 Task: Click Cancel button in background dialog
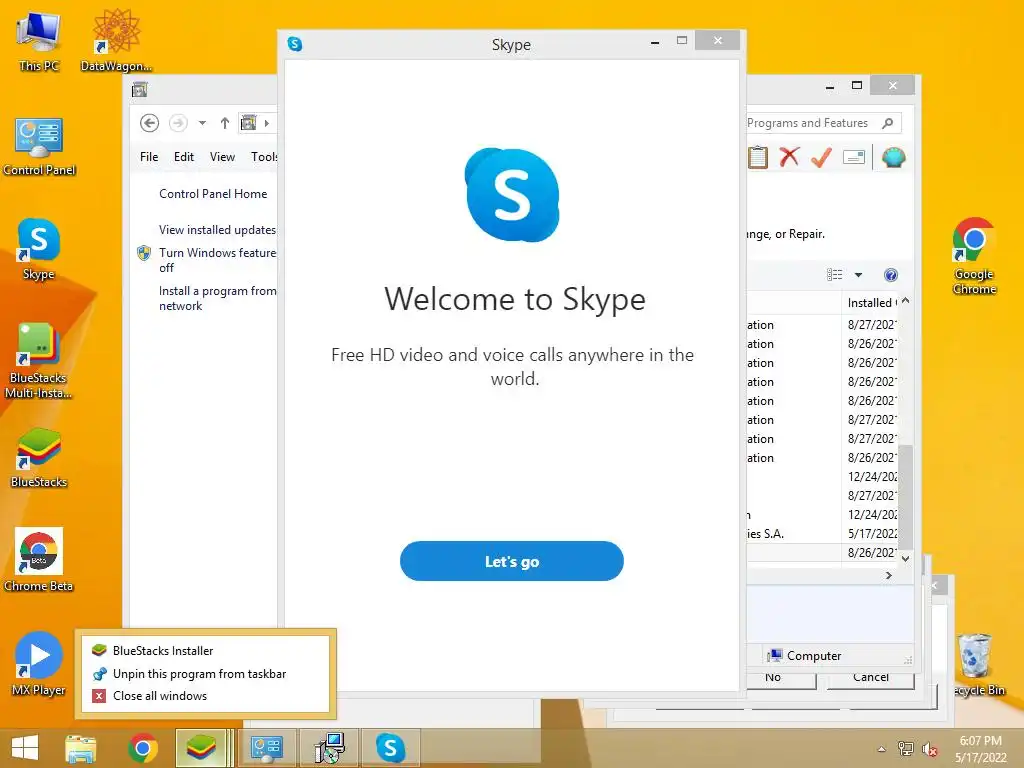pos(871,679)
